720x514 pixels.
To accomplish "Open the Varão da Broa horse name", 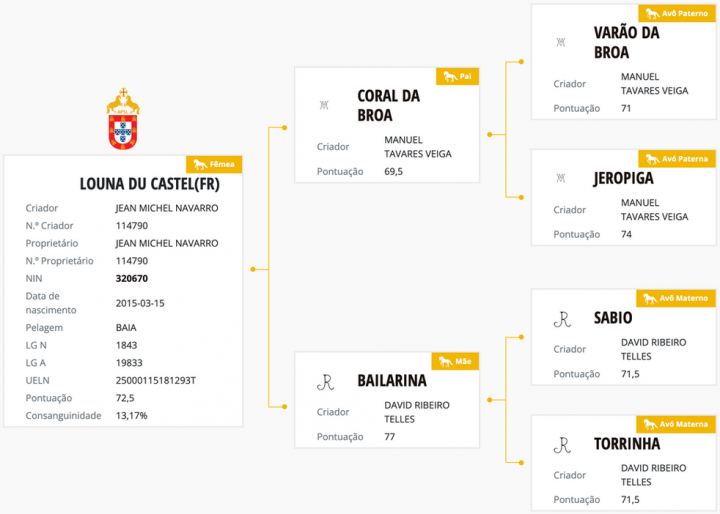I will click(x=626, y=42).
